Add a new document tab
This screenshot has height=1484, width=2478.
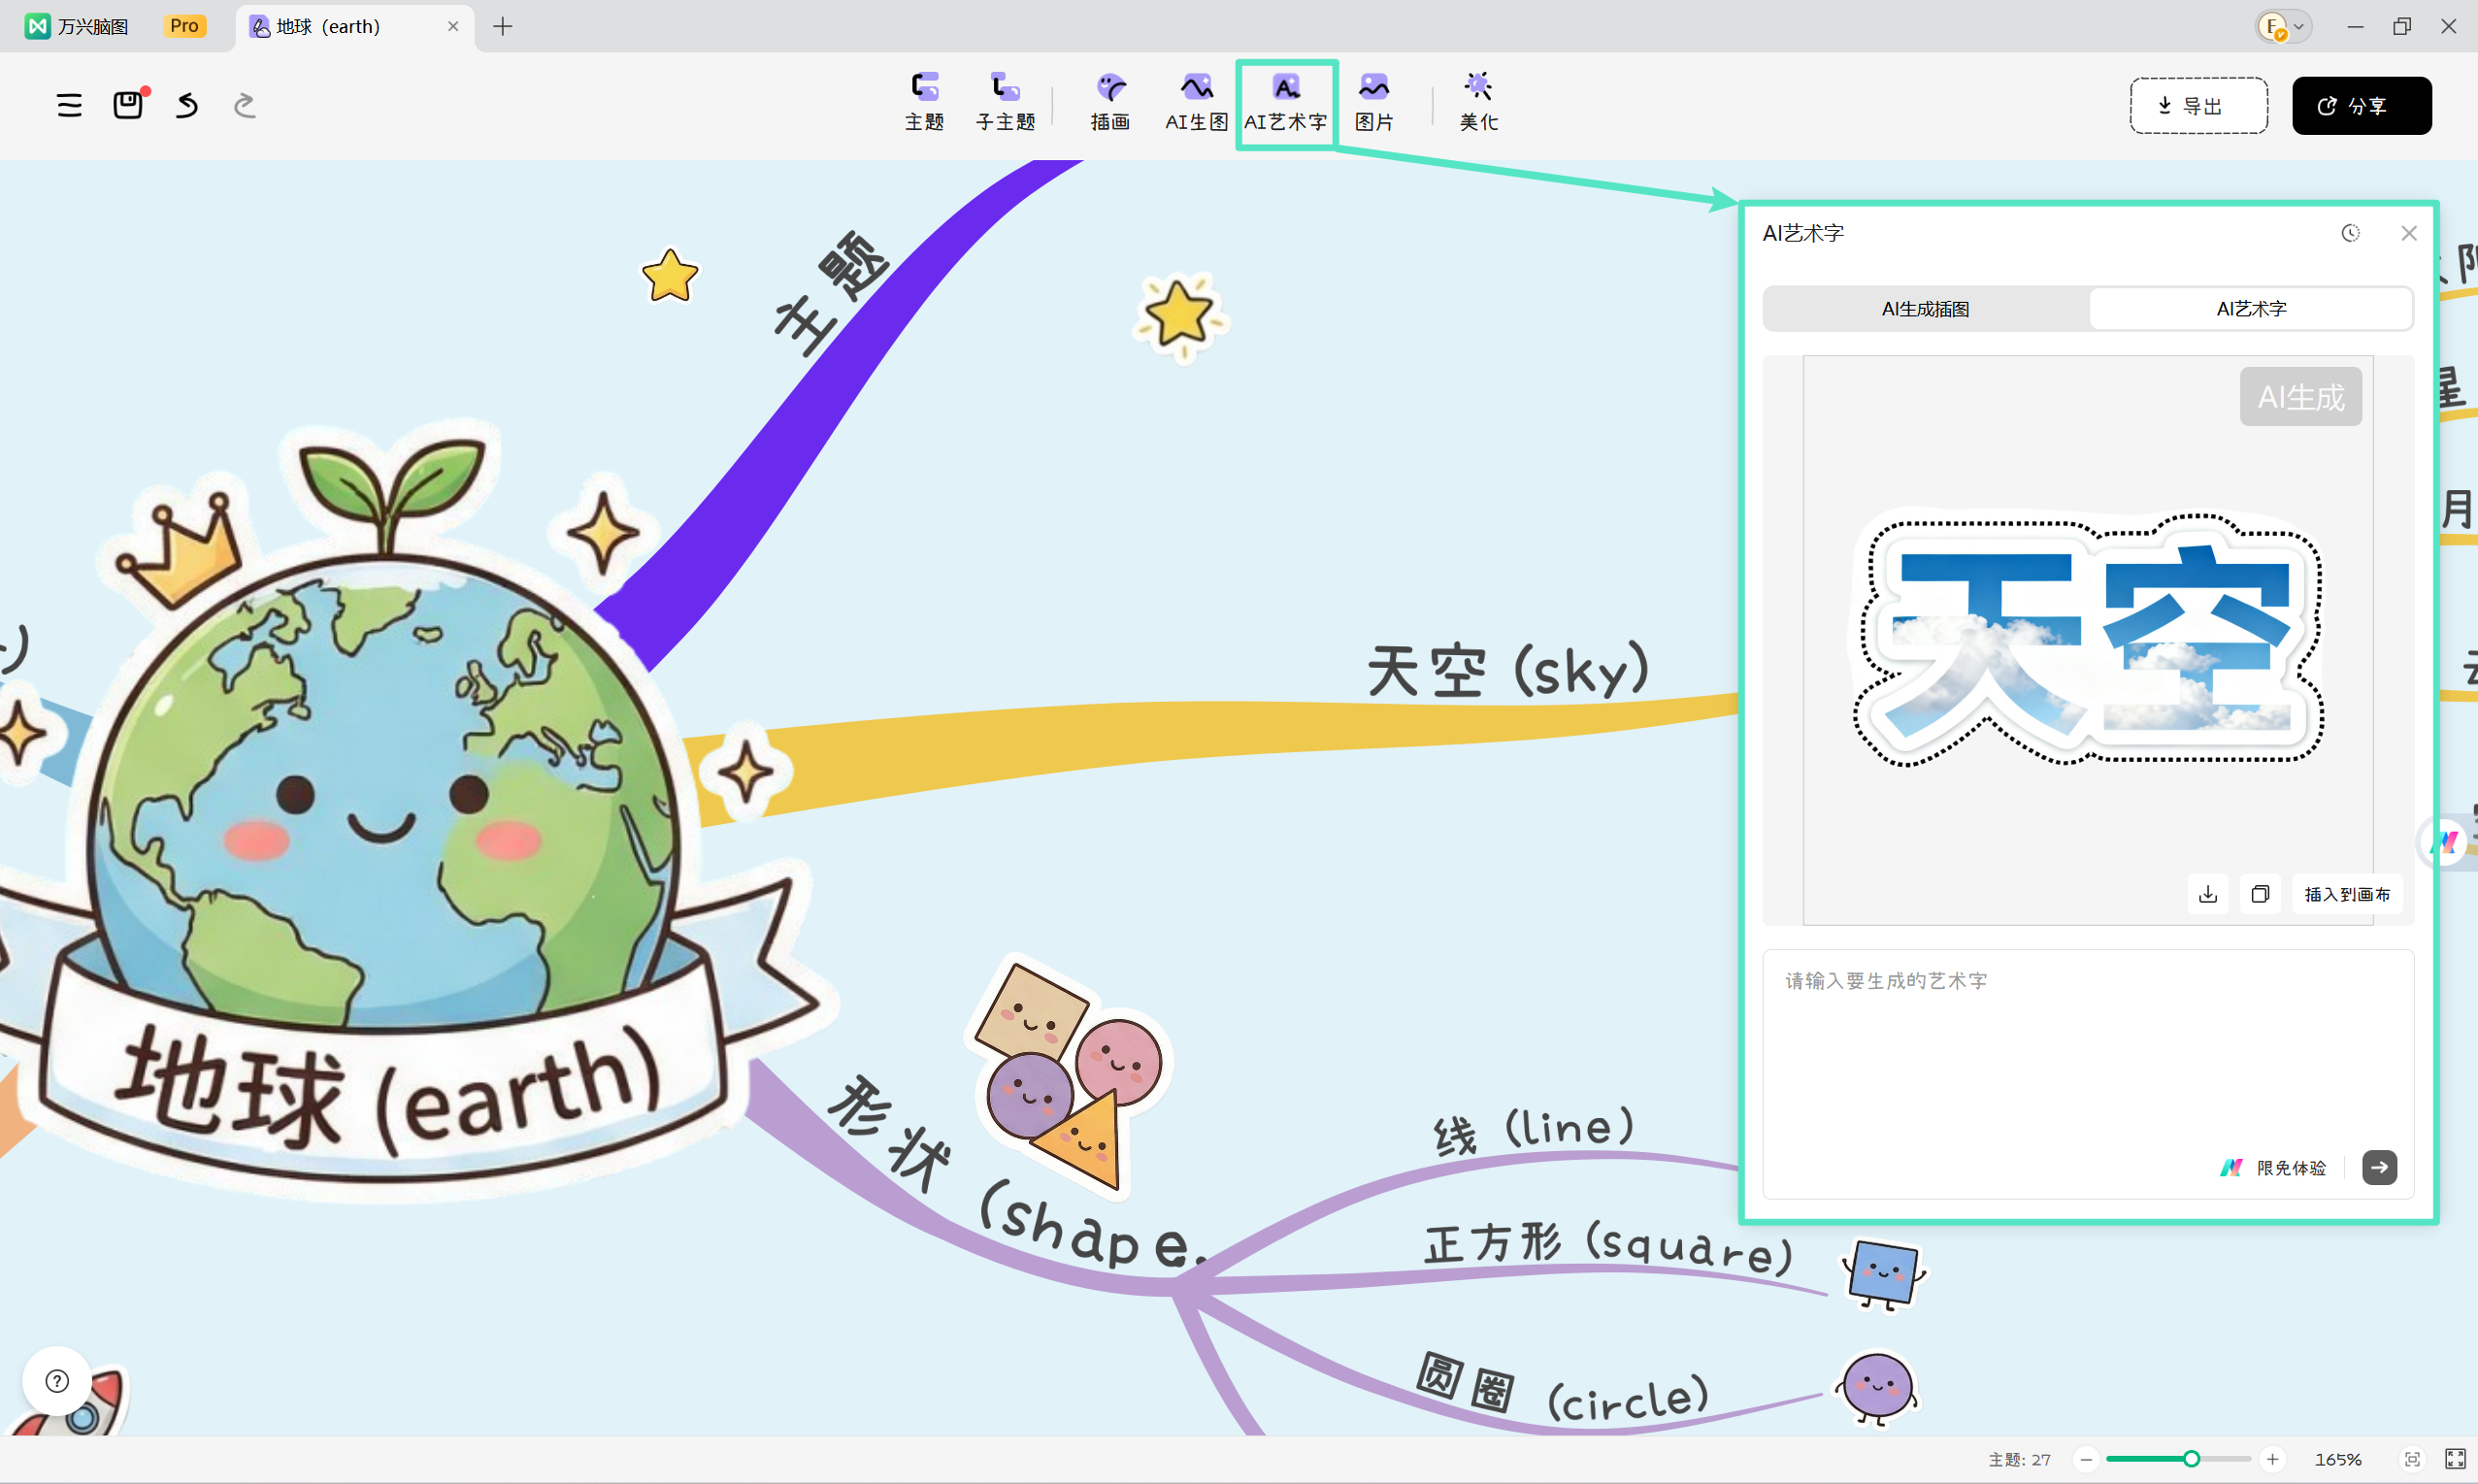point(503,26)
